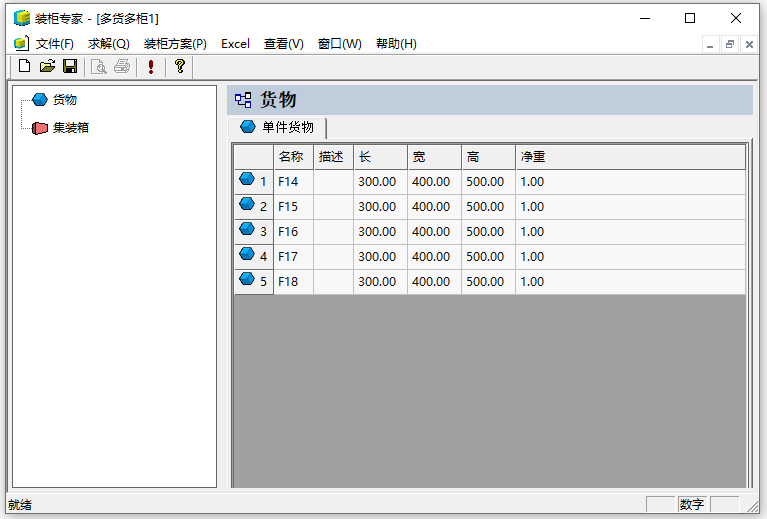Open the Excel menu
The width and height of the screenshot is (767, 519).
coord(235,44)
